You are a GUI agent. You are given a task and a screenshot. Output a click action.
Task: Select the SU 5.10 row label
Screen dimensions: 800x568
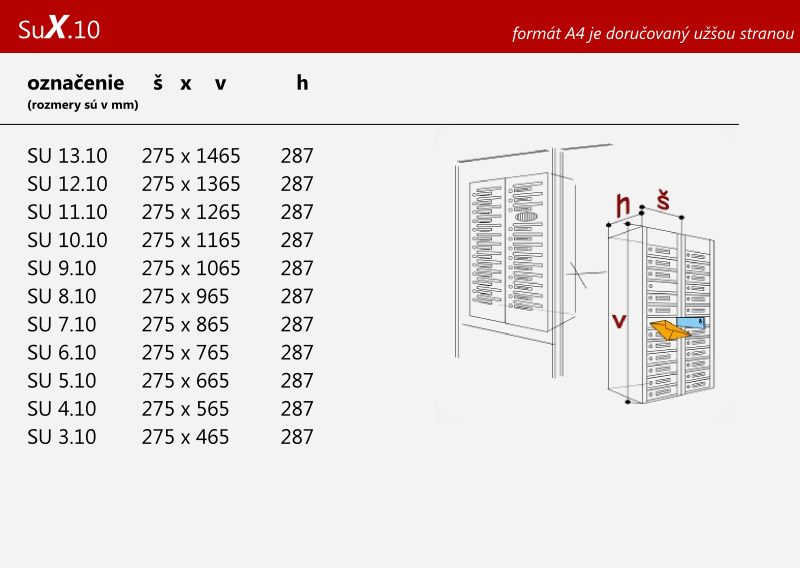[62, 380]
